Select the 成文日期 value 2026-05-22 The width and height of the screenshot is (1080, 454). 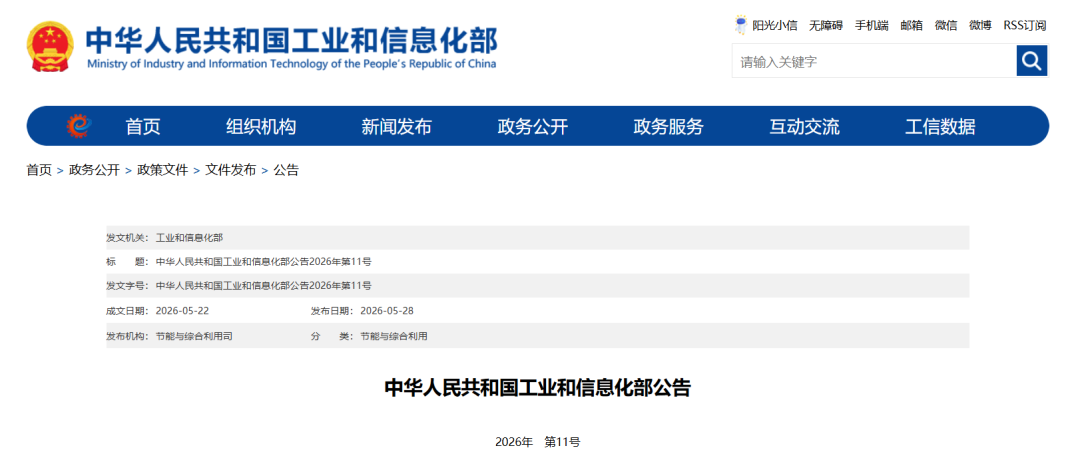(183, 311)
